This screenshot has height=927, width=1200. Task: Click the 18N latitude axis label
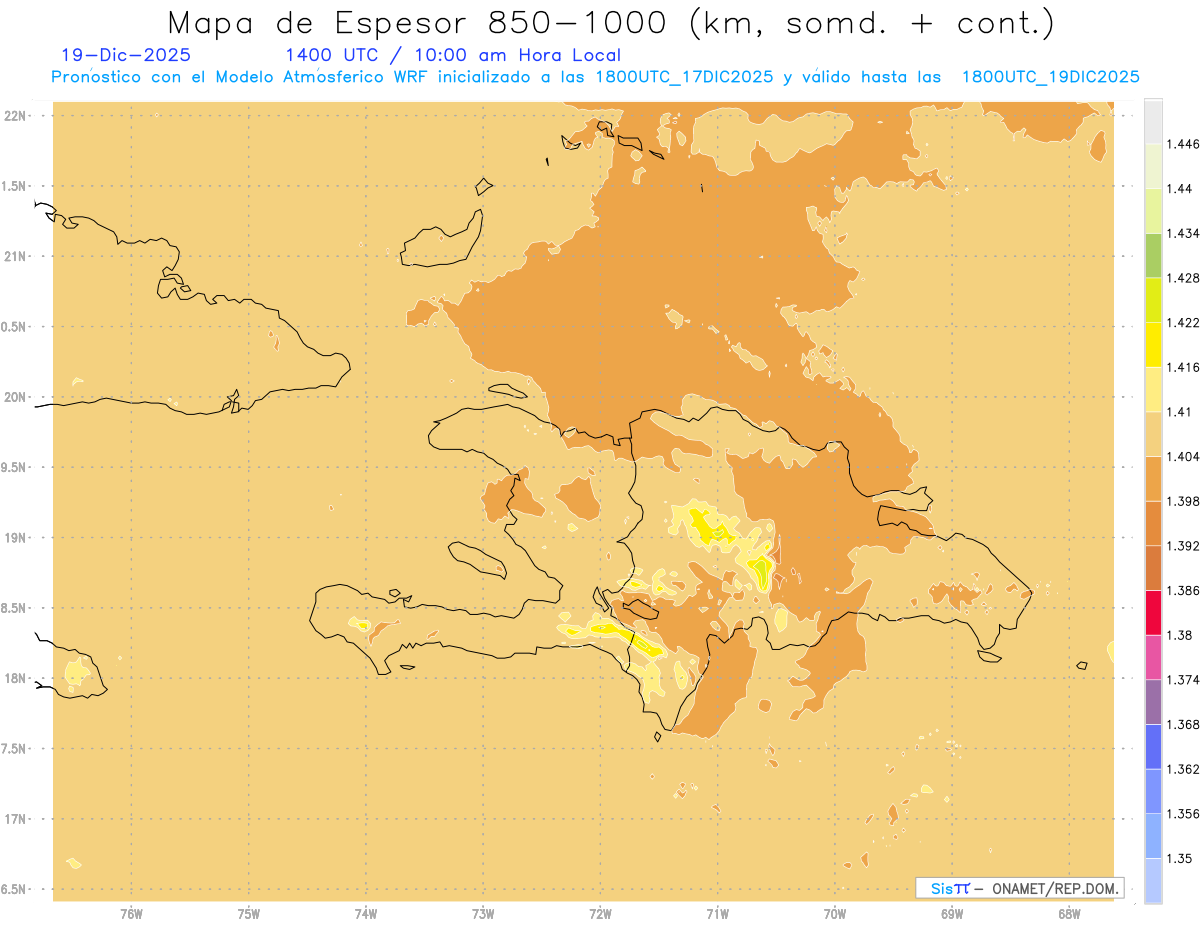[x=15, y=679]
